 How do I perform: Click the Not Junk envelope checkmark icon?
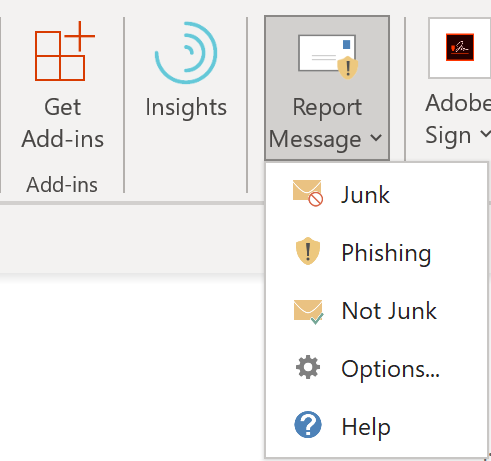[308, 312]
